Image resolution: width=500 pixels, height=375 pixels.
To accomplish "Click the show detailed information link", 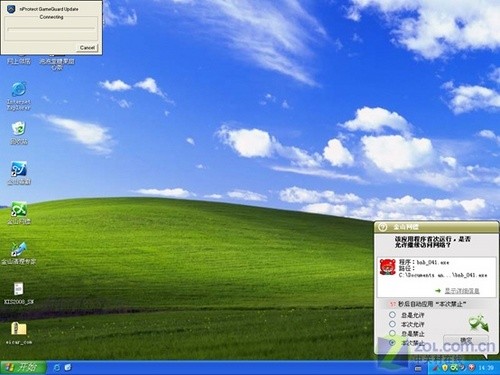I will 462,291.
